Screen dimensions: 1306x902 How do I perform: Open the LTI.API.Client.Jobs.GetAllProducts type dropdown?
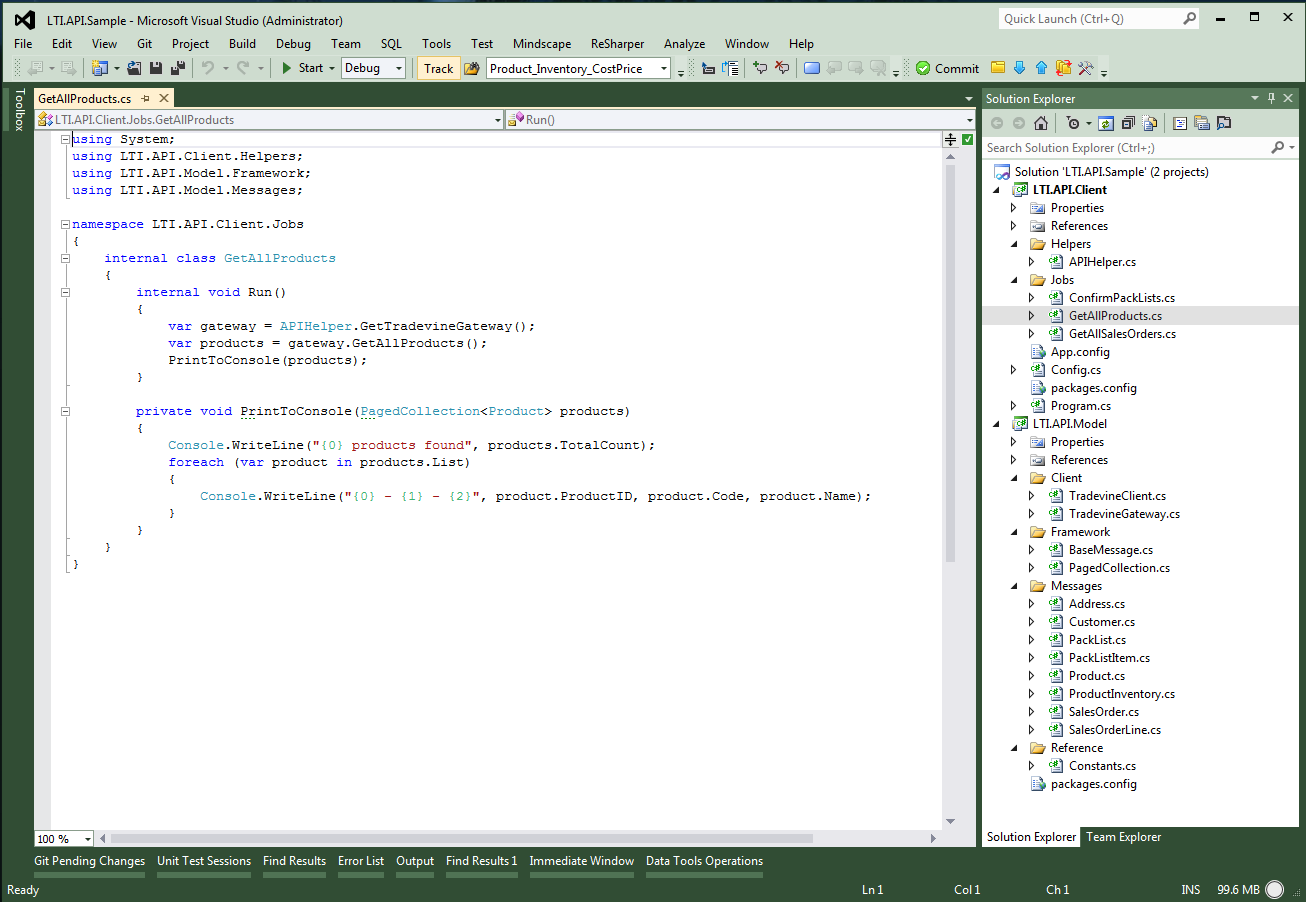tap(498, 119)
